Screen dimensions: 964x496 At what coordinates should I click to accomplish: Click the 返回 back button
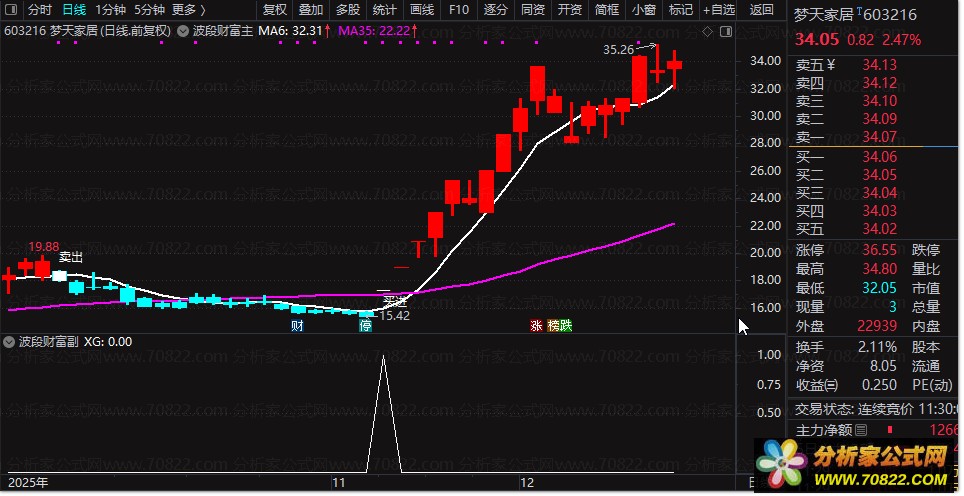tap(762, 10)
